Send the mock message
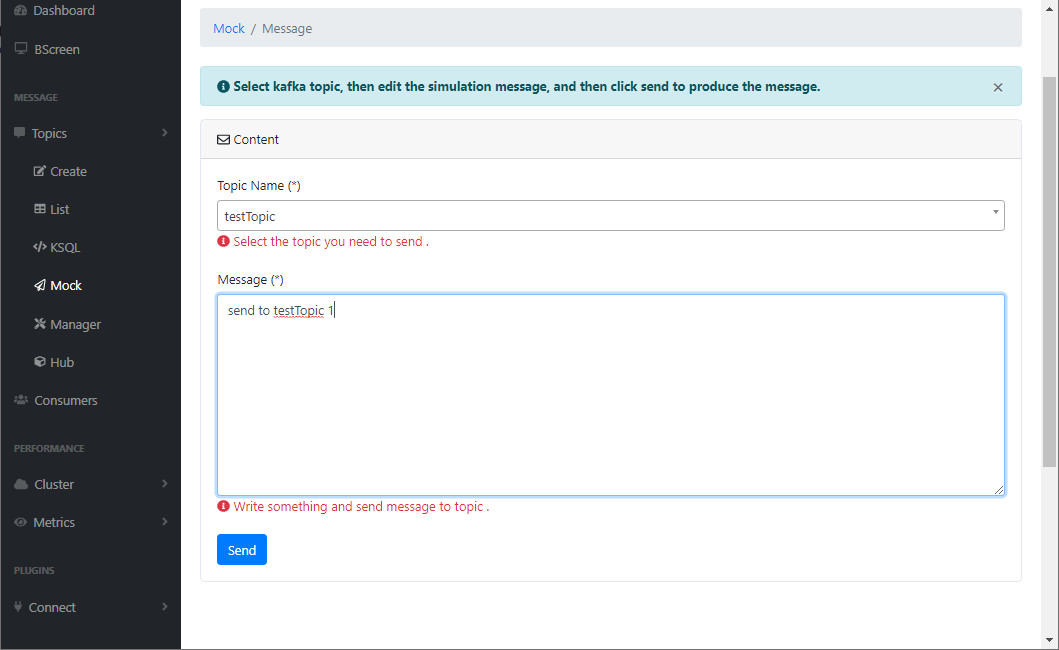 click(x=242, y=550)
